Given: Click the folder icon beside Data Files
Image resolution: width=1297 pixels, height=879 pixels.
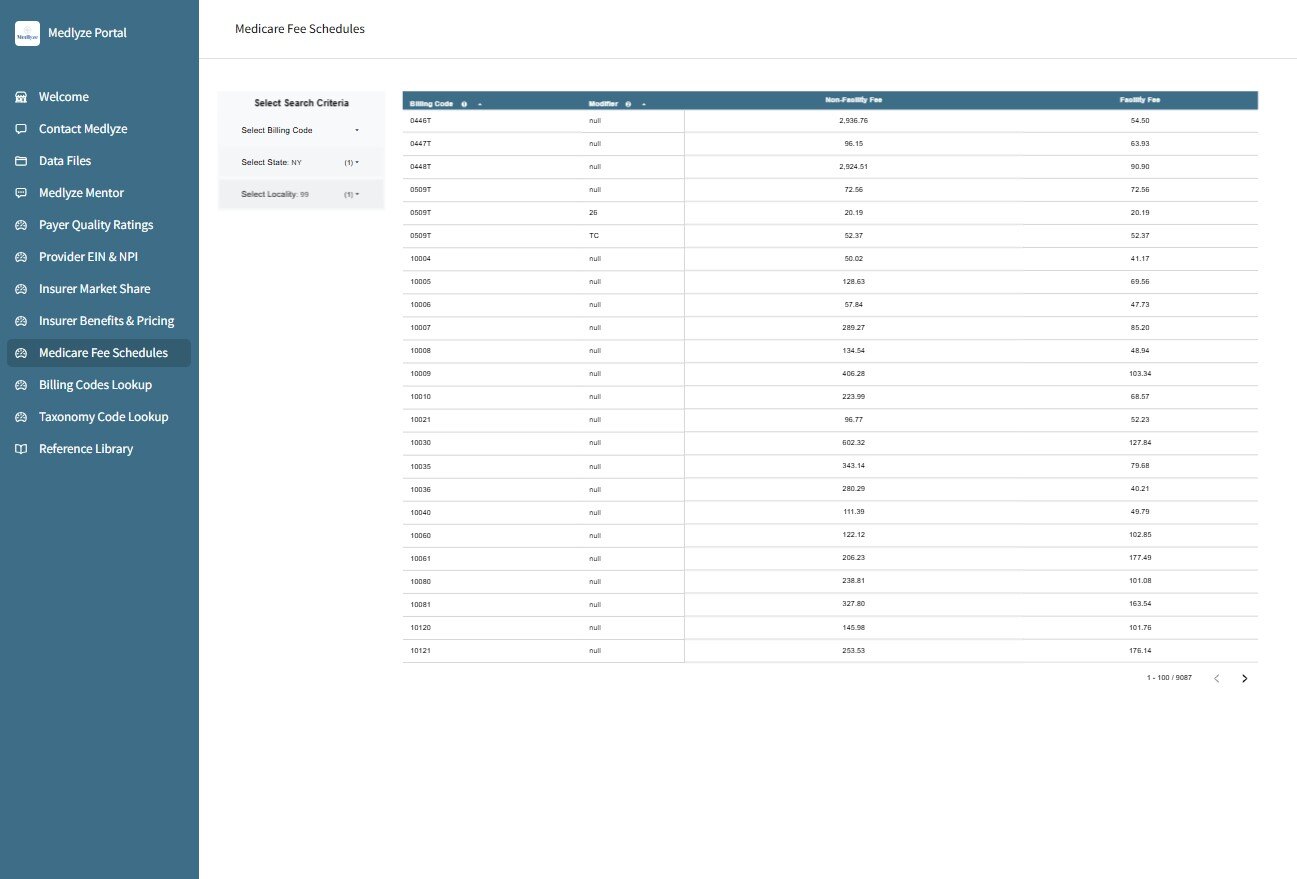Looking at the screenshot, I should pos(20,161).
